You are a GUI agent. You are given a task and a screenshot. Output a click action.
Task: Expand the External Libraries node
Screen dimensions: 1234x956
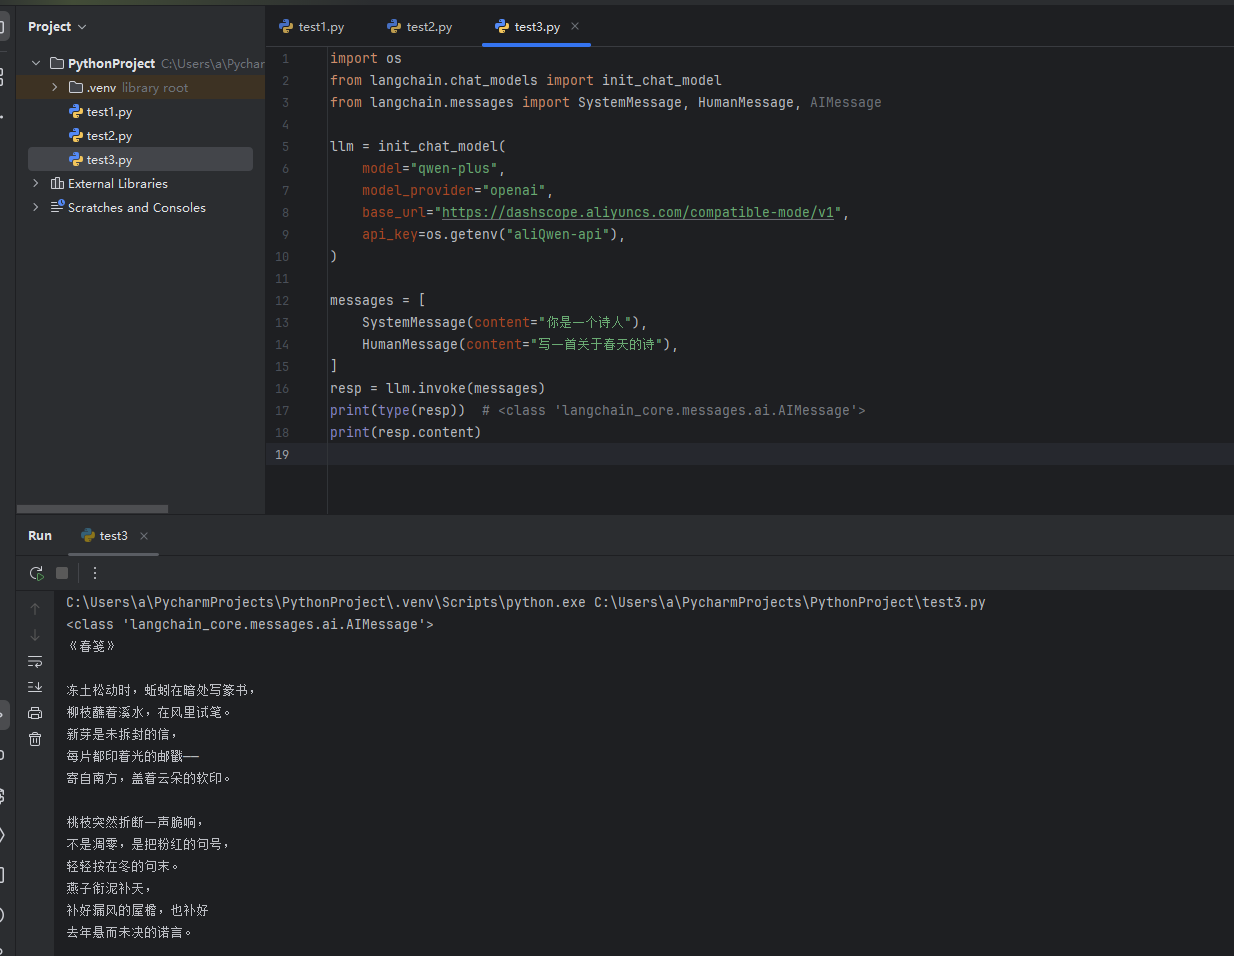coord(36,184)
